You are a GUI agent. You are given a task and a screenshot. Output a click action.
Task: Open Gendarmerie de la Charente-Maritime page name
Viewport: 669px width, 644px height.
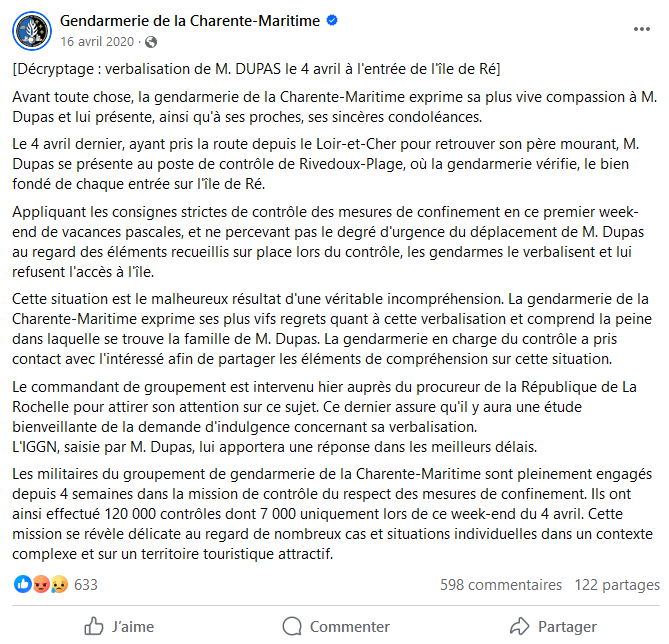tap(190, 20)
